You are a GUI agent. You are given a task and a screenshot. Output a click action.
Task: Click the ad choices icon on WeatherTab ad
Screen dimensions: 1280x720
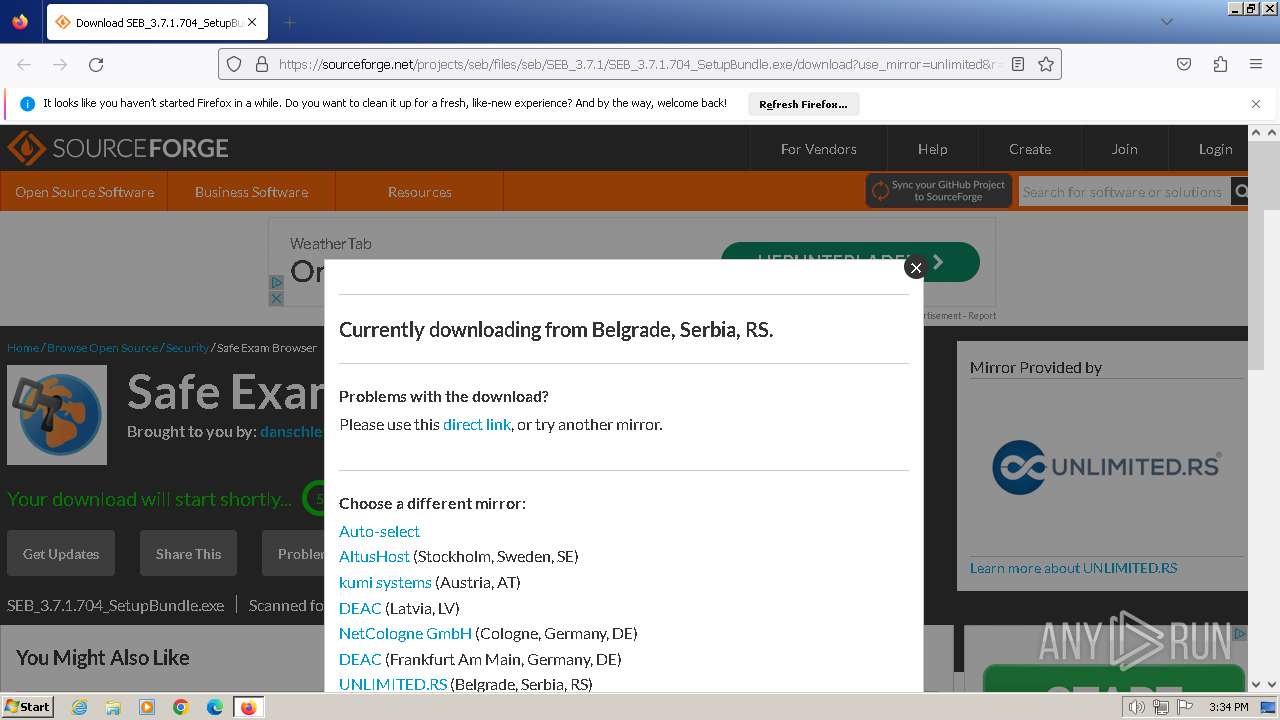click(x=276, y=284)
